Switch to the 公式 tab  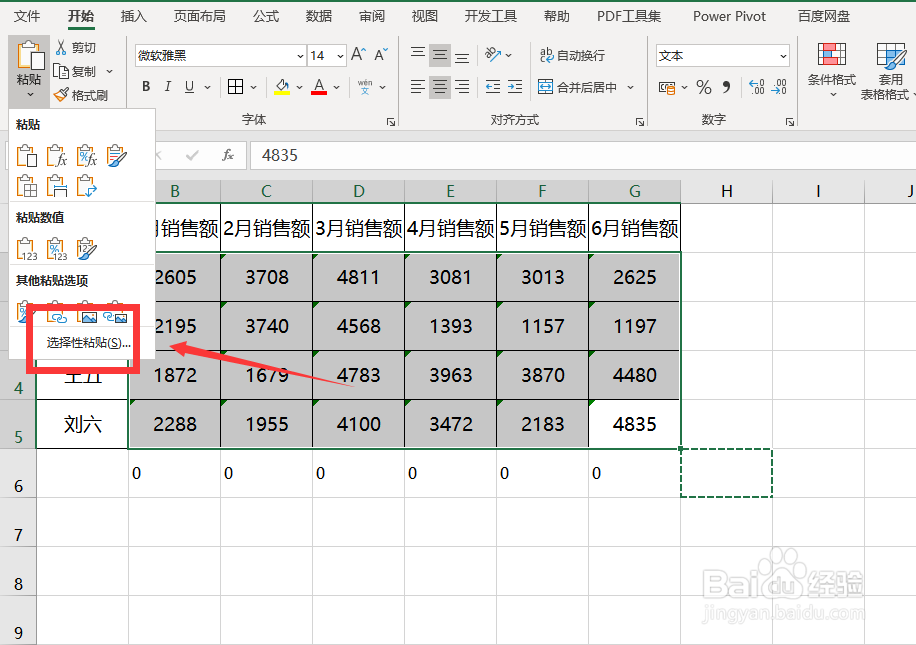coord(266,16)
